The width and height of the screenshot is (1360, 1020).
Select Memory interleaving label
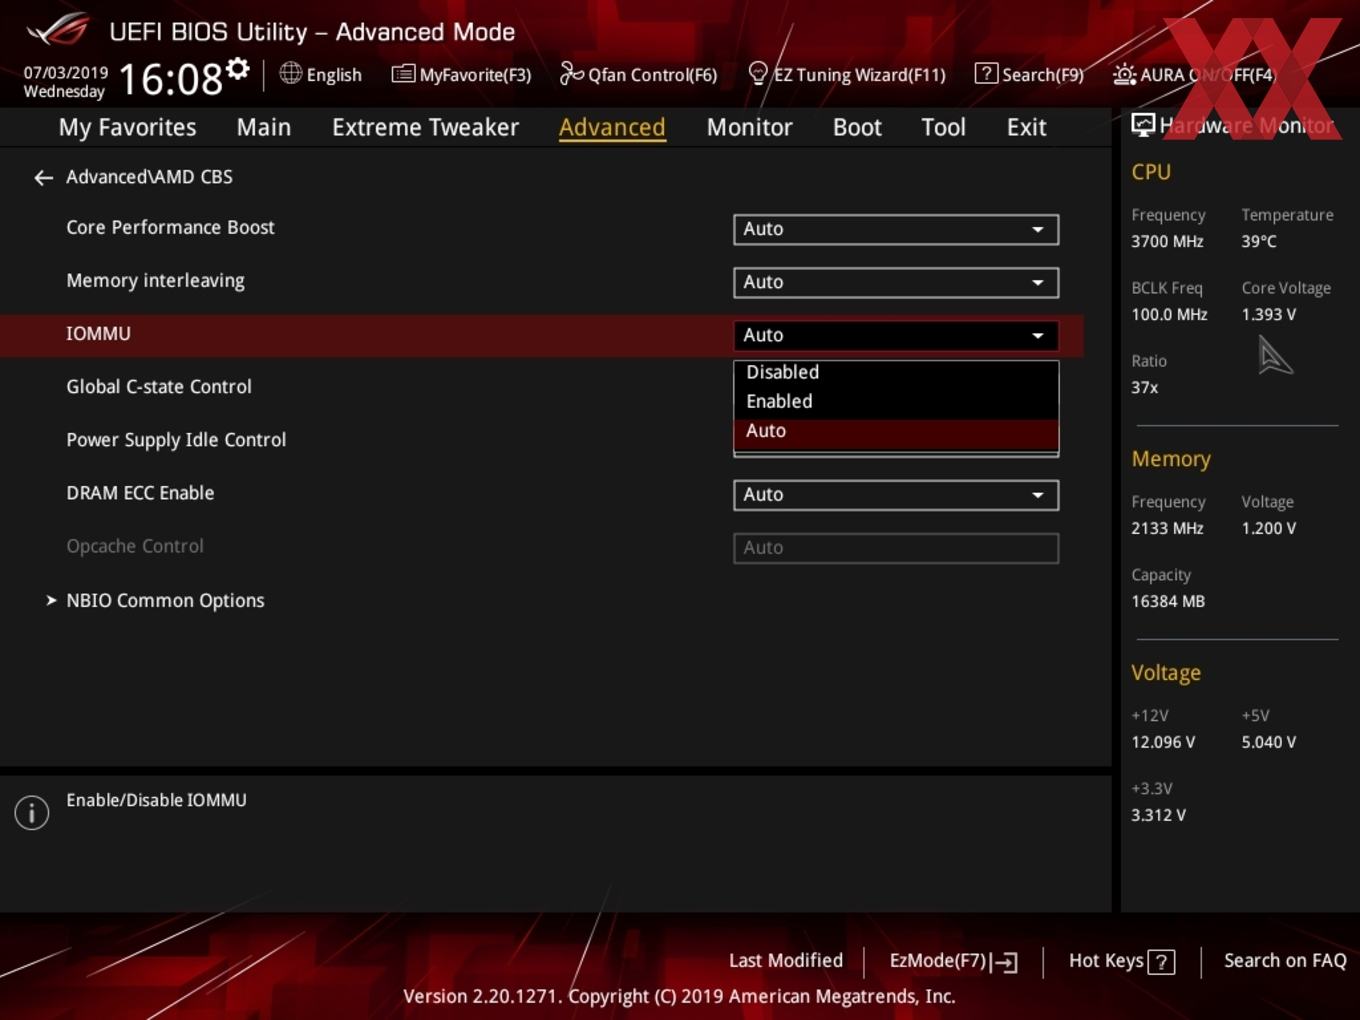(155, 281)
